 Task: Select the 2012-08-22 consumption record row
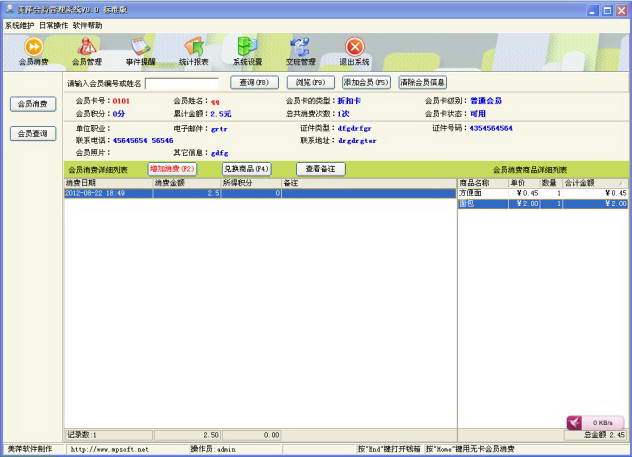[x=260, y=193]
